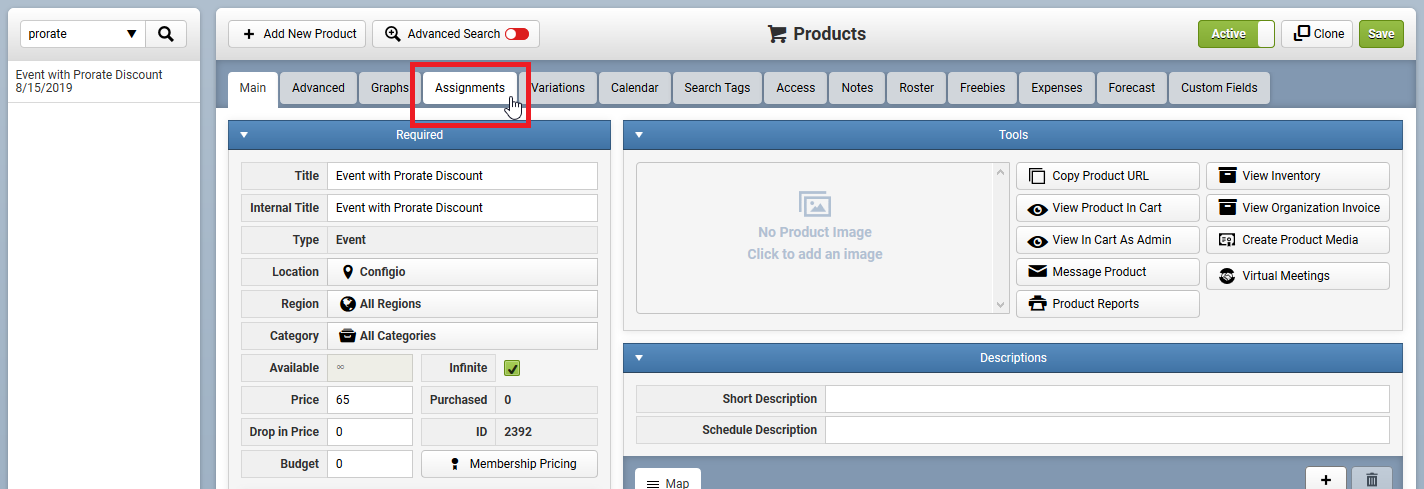The image size is (1424, 489).
Task: Click View In Cart As Admin
Action: point(1108,240)
